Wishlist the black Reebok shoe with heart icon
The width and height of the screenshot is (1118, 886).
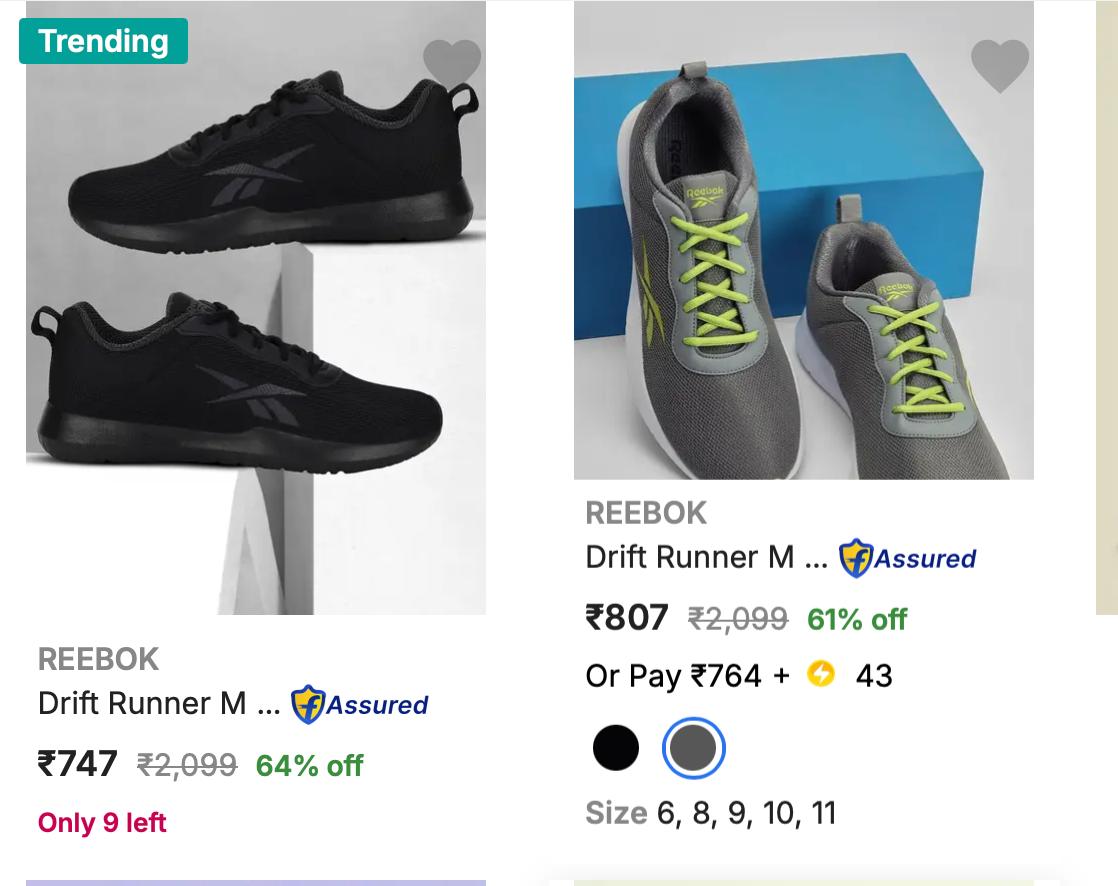452,62
